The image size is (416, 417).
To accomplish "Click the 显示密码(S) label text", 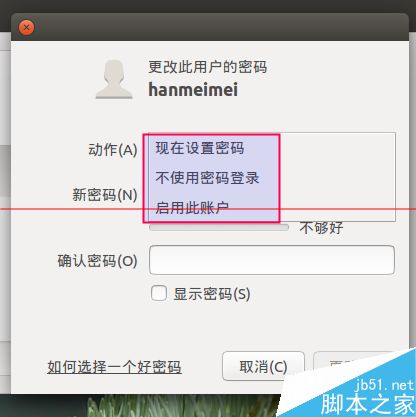I will pos(212,294).
